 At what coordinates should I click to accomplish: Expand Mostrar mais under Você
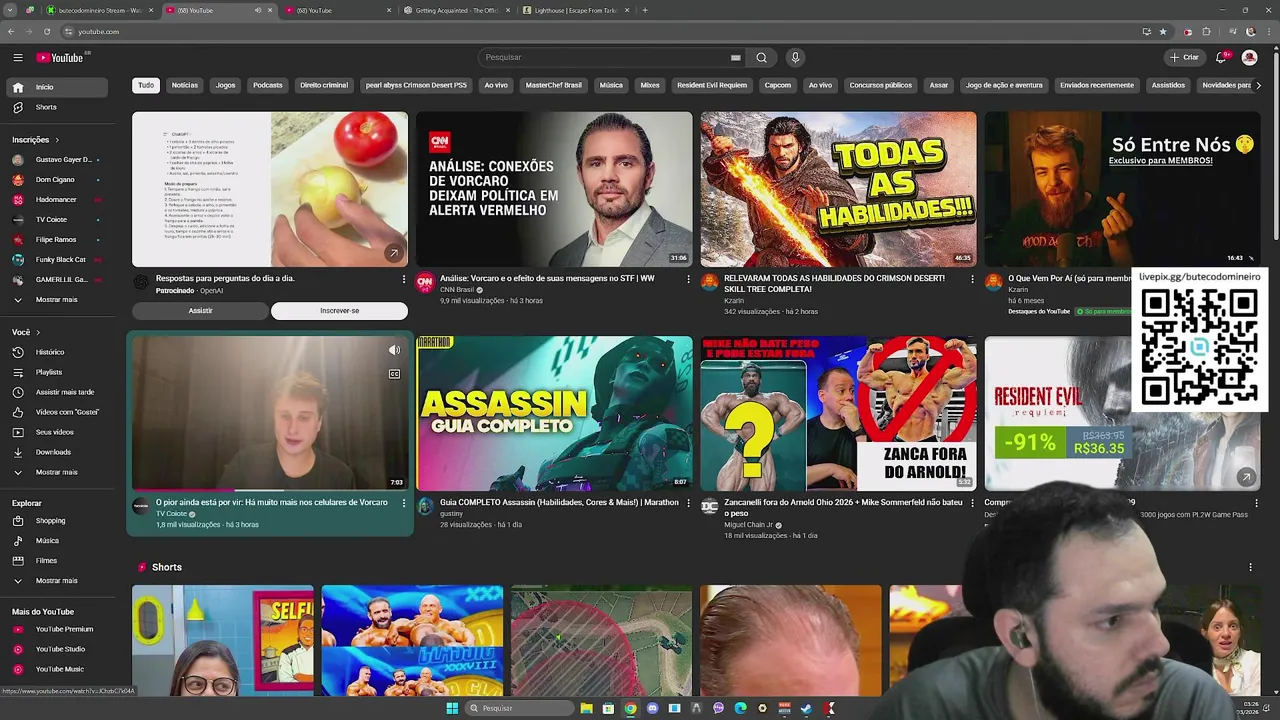(55, 472)
